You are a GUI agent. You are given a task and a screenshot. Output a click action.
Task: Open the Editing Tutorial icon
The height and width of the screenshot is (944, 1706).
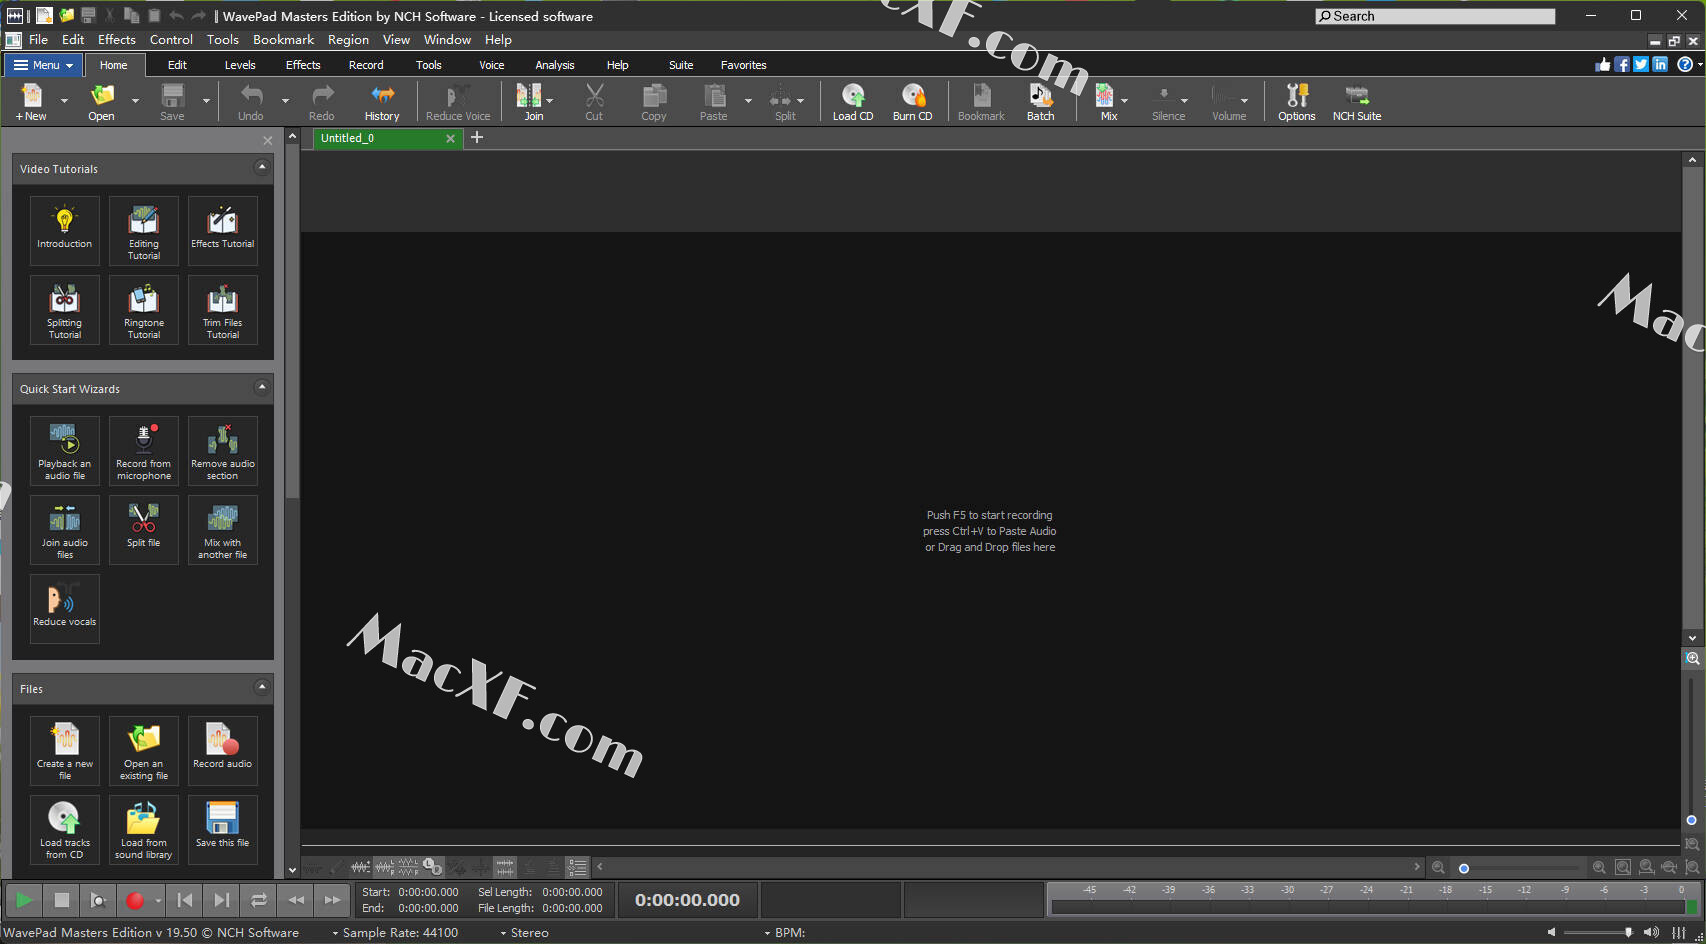coord(144,230)
